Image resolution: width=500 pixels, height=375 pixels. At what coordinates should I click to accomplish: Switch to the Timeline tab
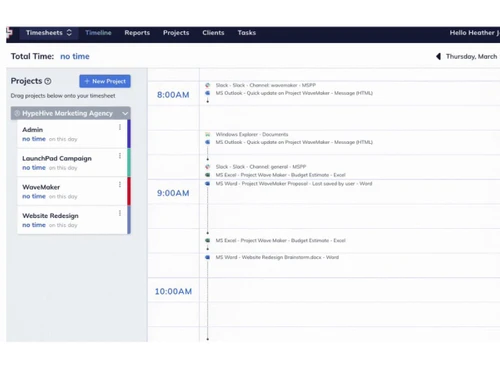pos(98,33)
